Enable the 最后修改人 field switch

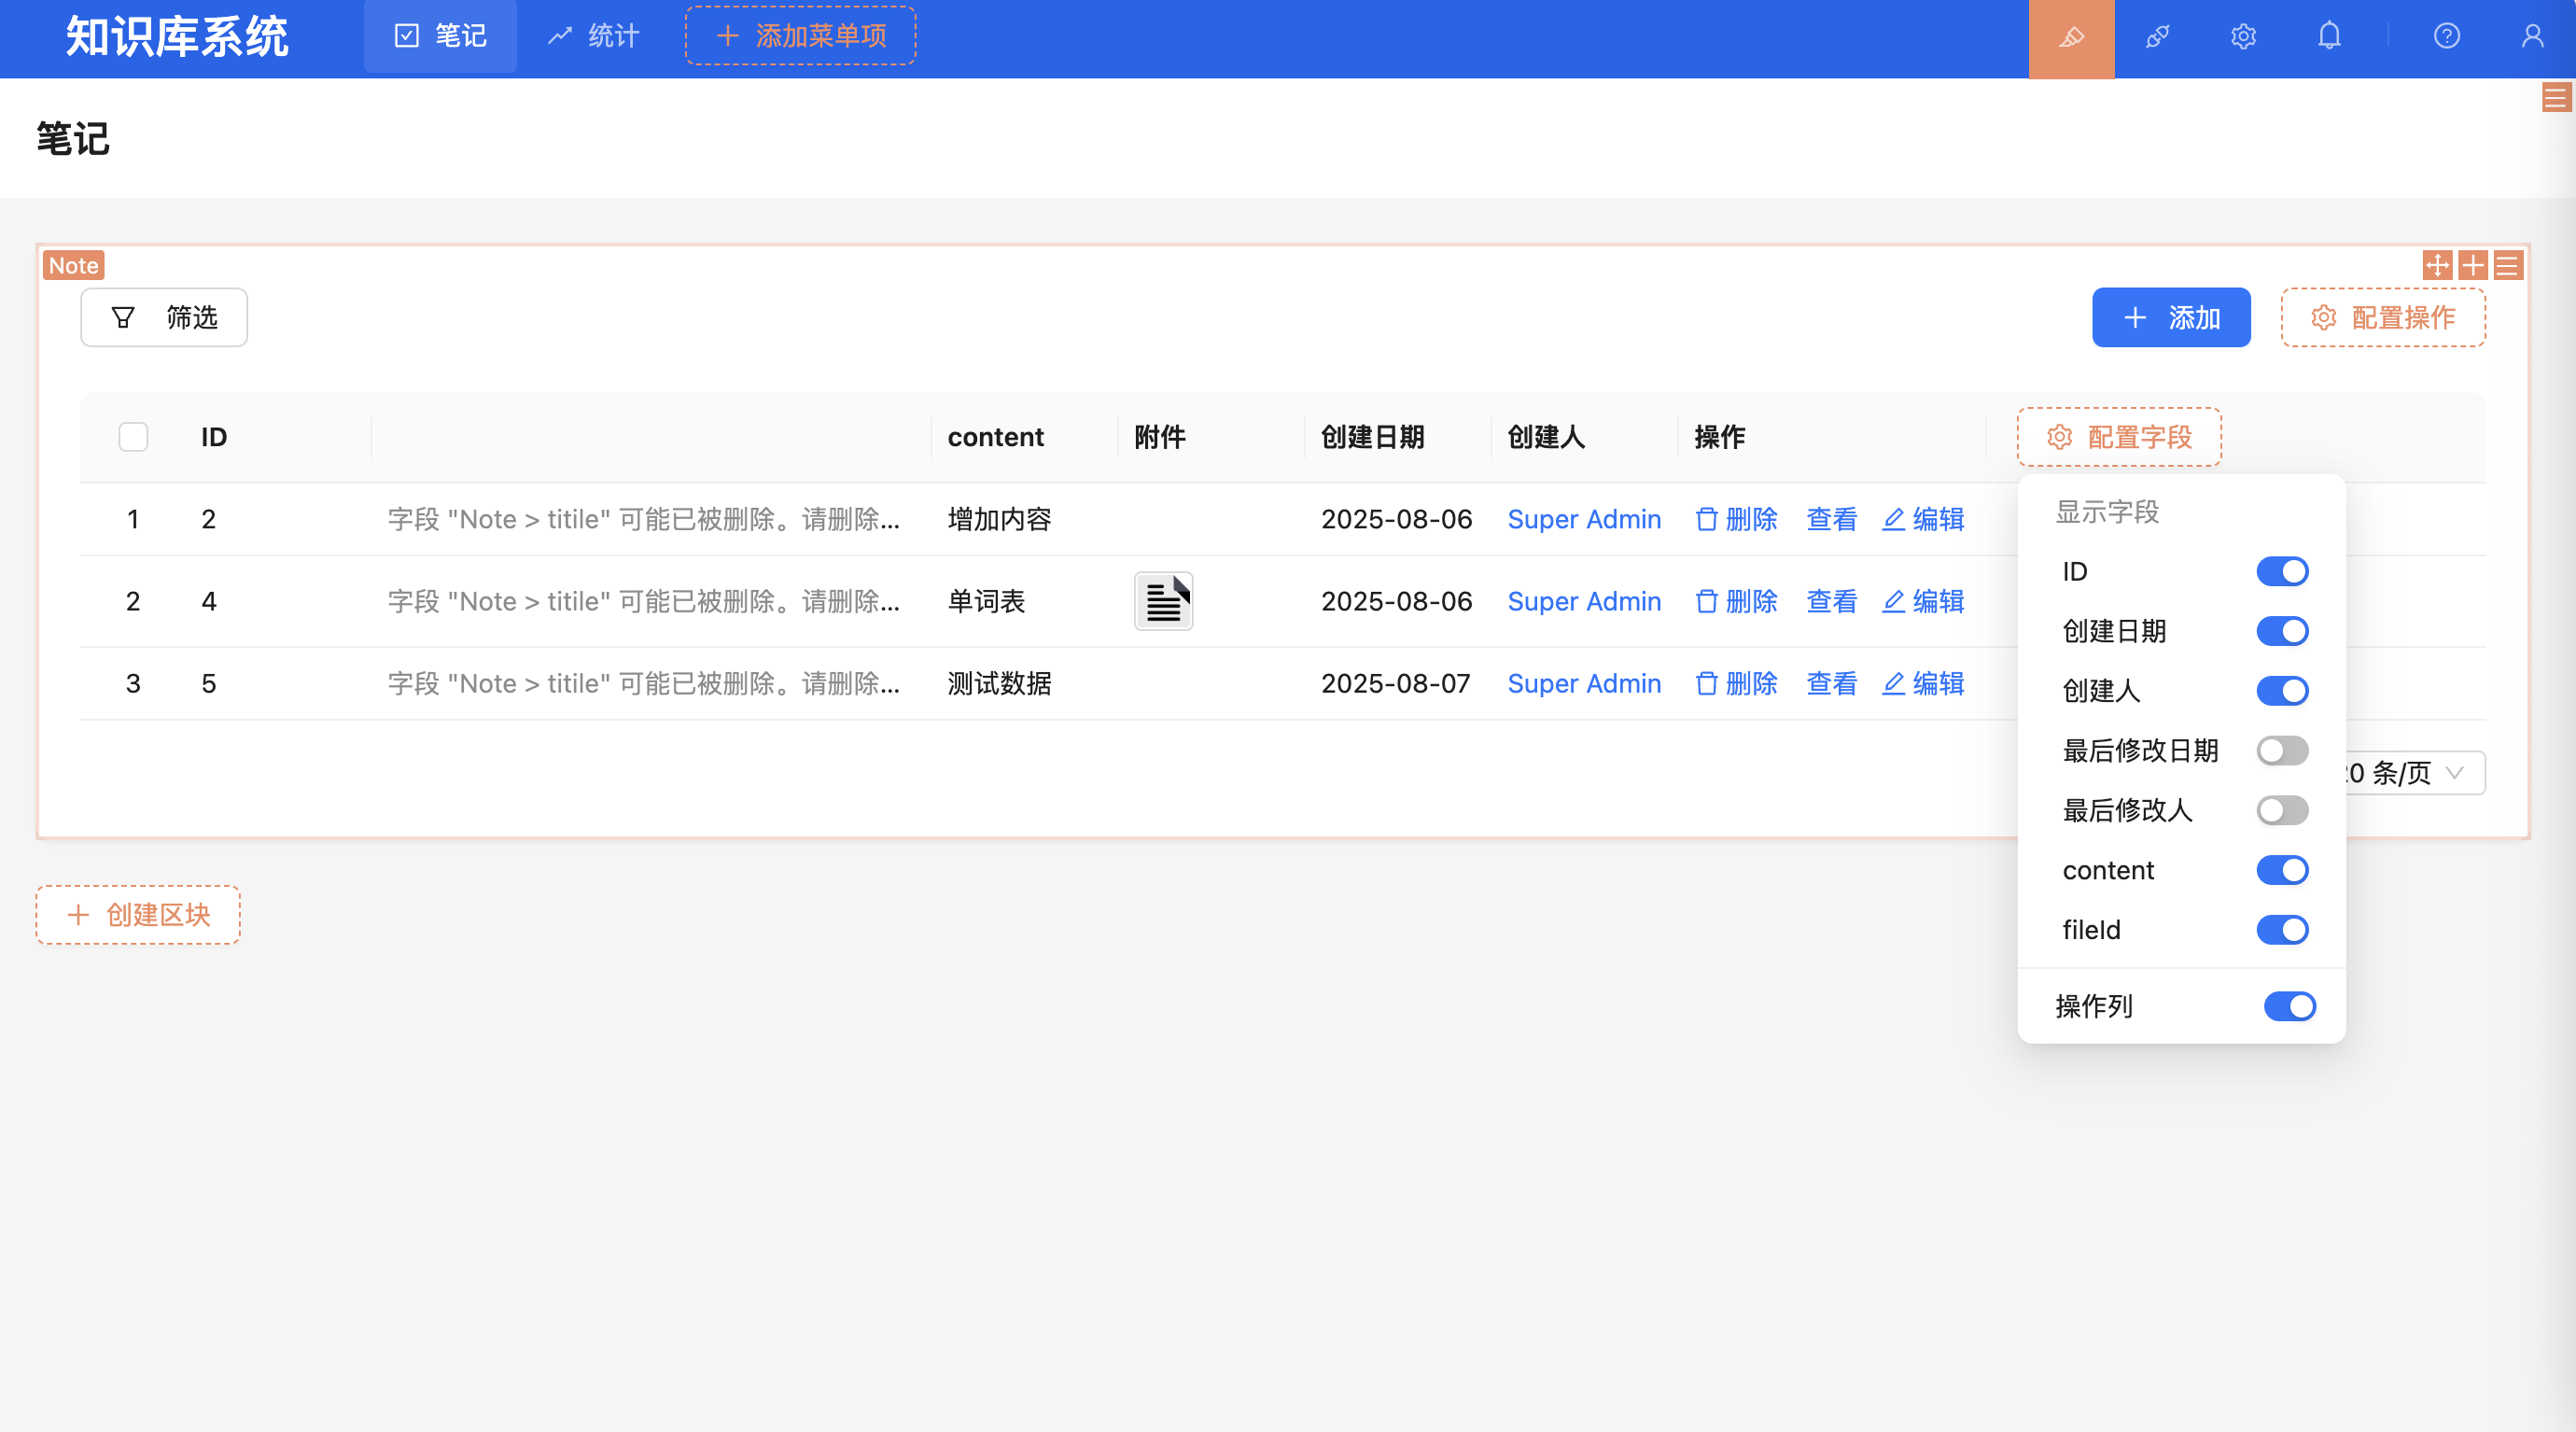pyautogui.click(x=2282, y=810)
